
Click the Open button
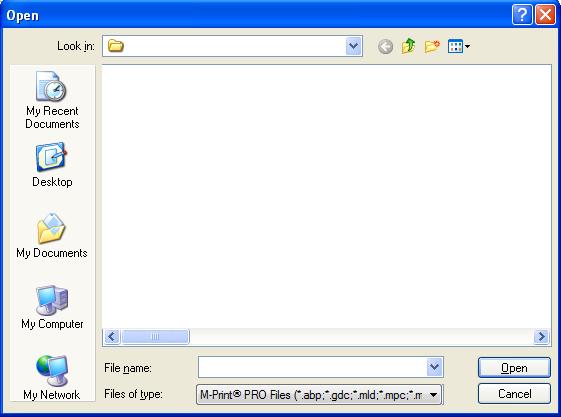tap(514, 367)
